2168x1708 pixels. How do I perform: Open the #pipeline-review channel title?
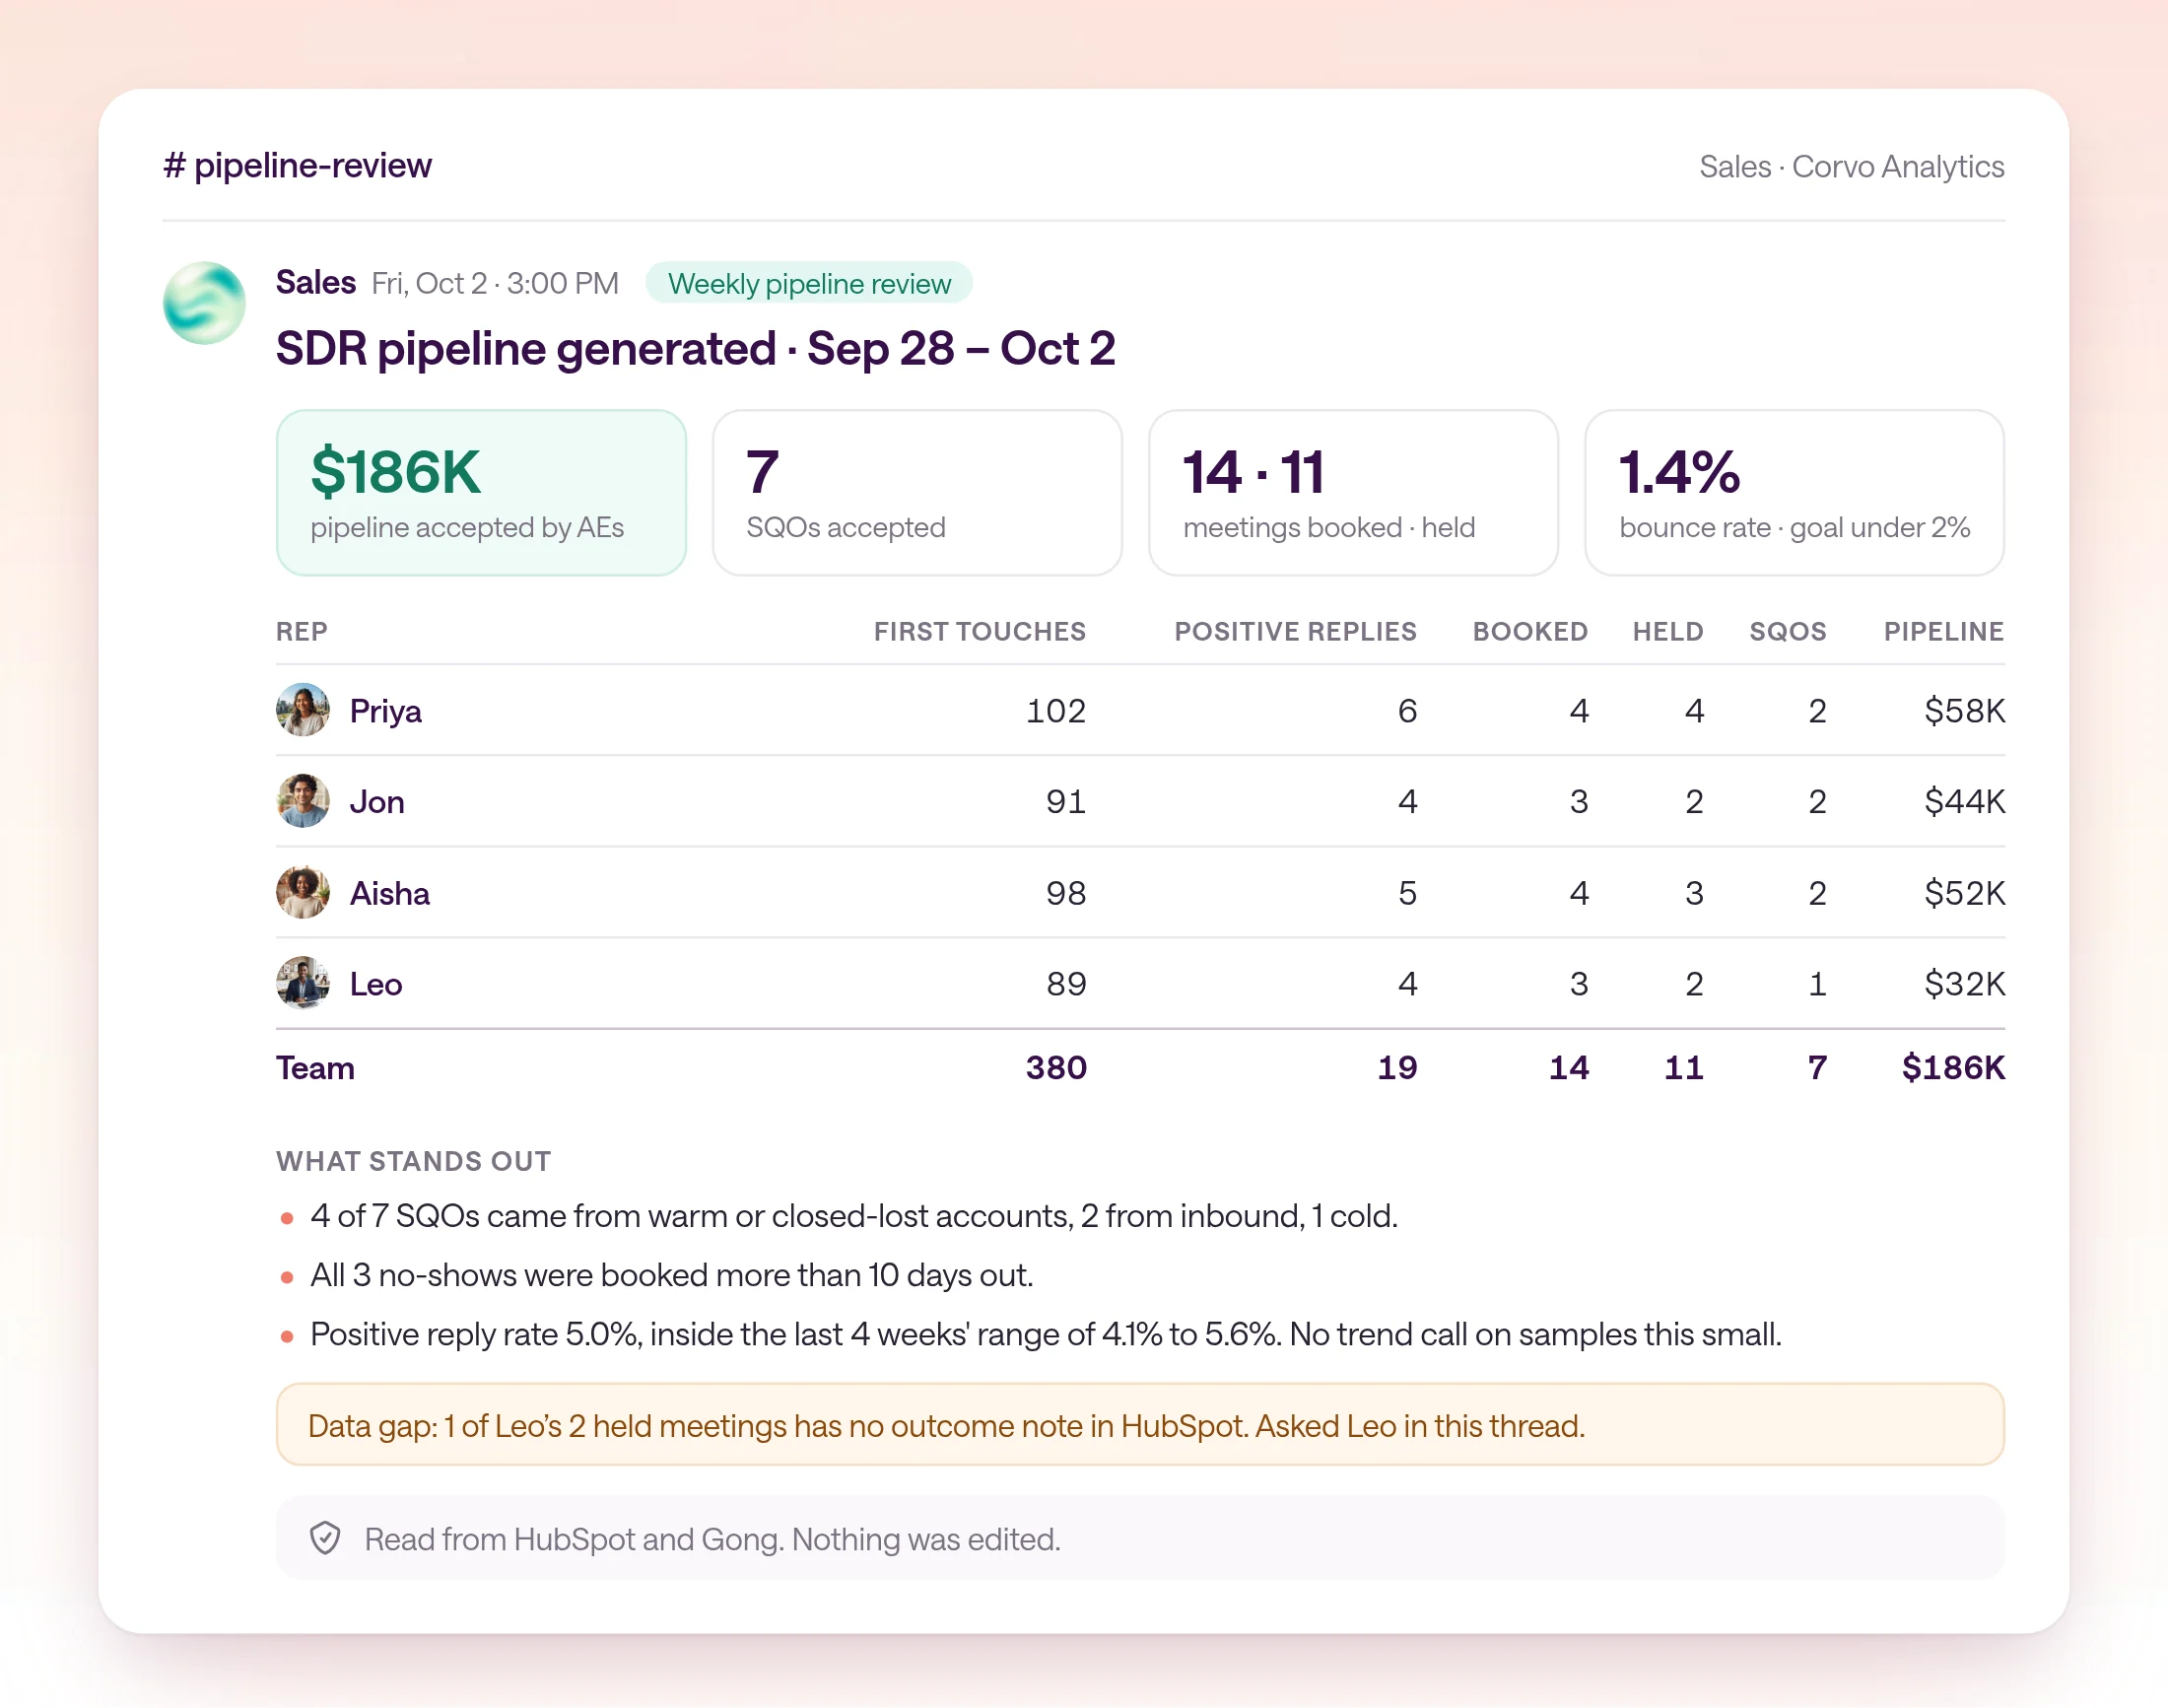click(297, 166)
